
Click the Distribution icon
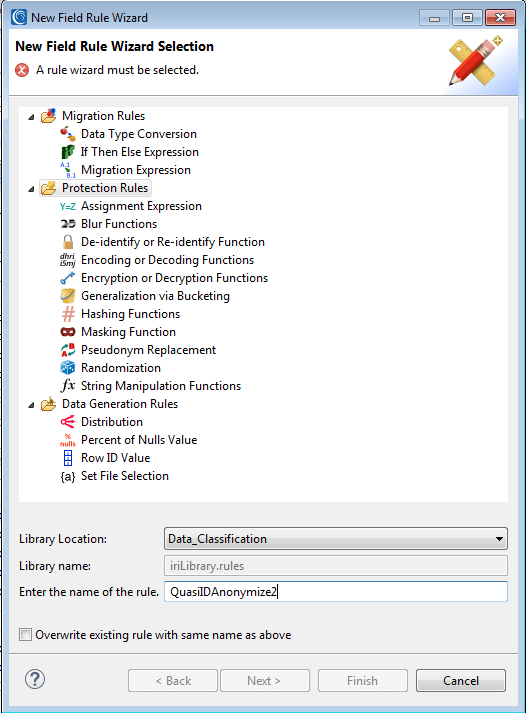(68, 422)
